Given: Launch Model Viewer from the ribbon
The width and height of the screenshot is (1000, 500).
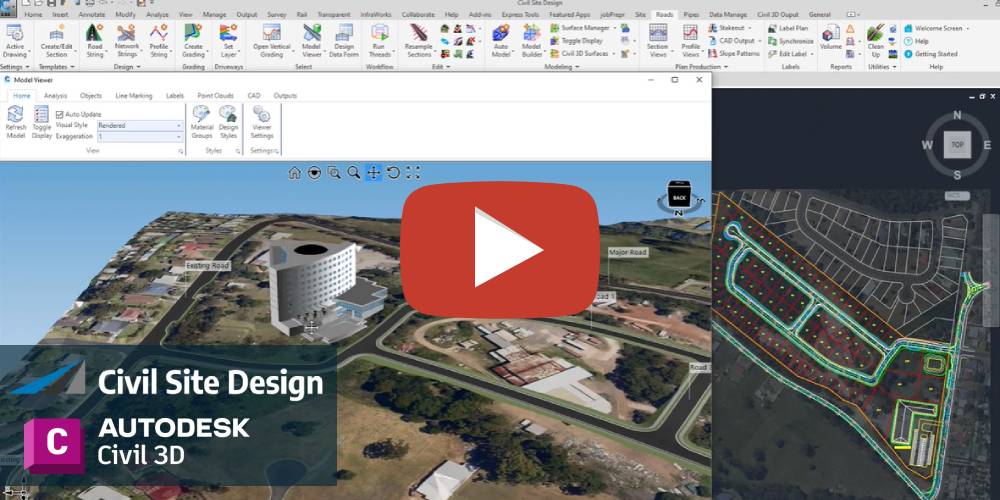Looking at the screenshot, I should click(311, 41).
